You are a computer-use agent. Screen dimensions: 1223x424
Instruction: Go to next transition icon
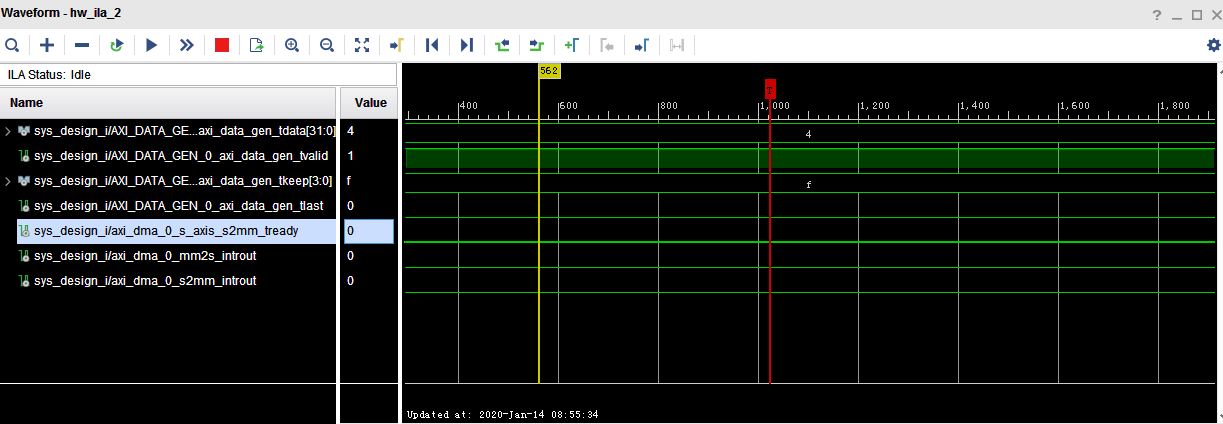click(537, 45)
